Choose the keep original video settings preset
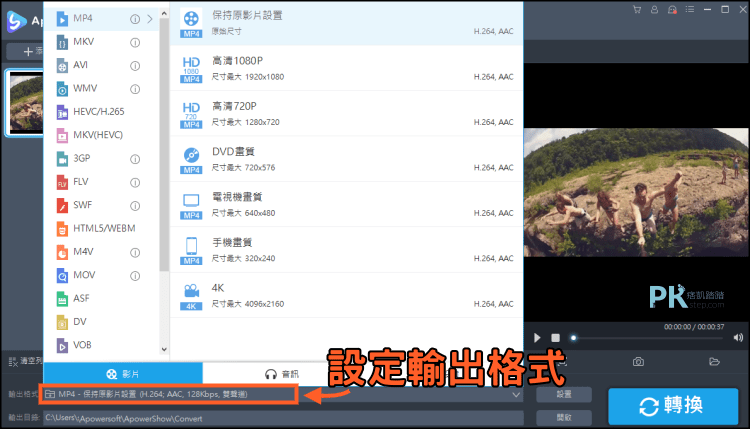The height and width of the screenshot is (429, 750). pyautogui.click(x=346, y=23)
